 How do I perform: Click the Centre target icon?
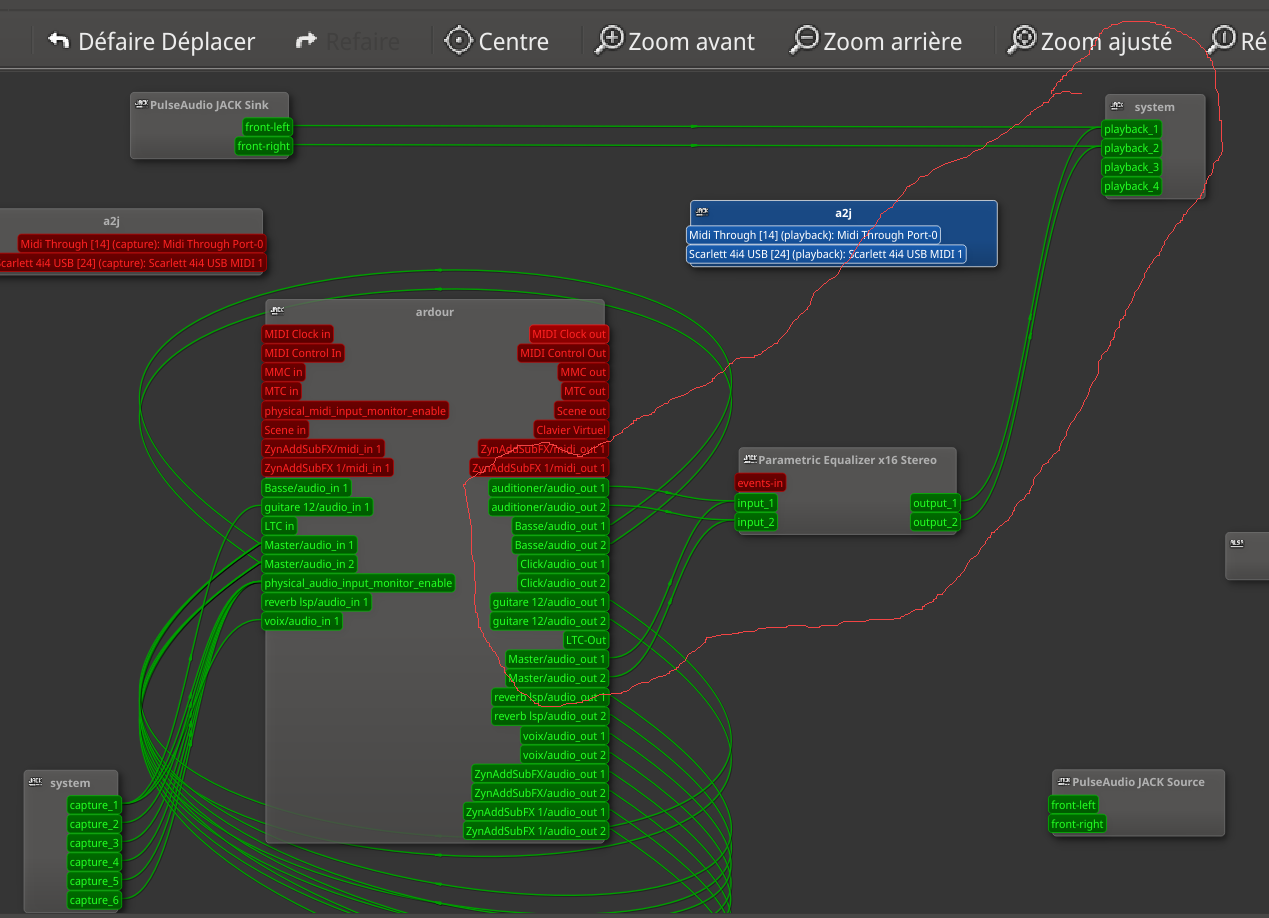click(x=459, y=40)
